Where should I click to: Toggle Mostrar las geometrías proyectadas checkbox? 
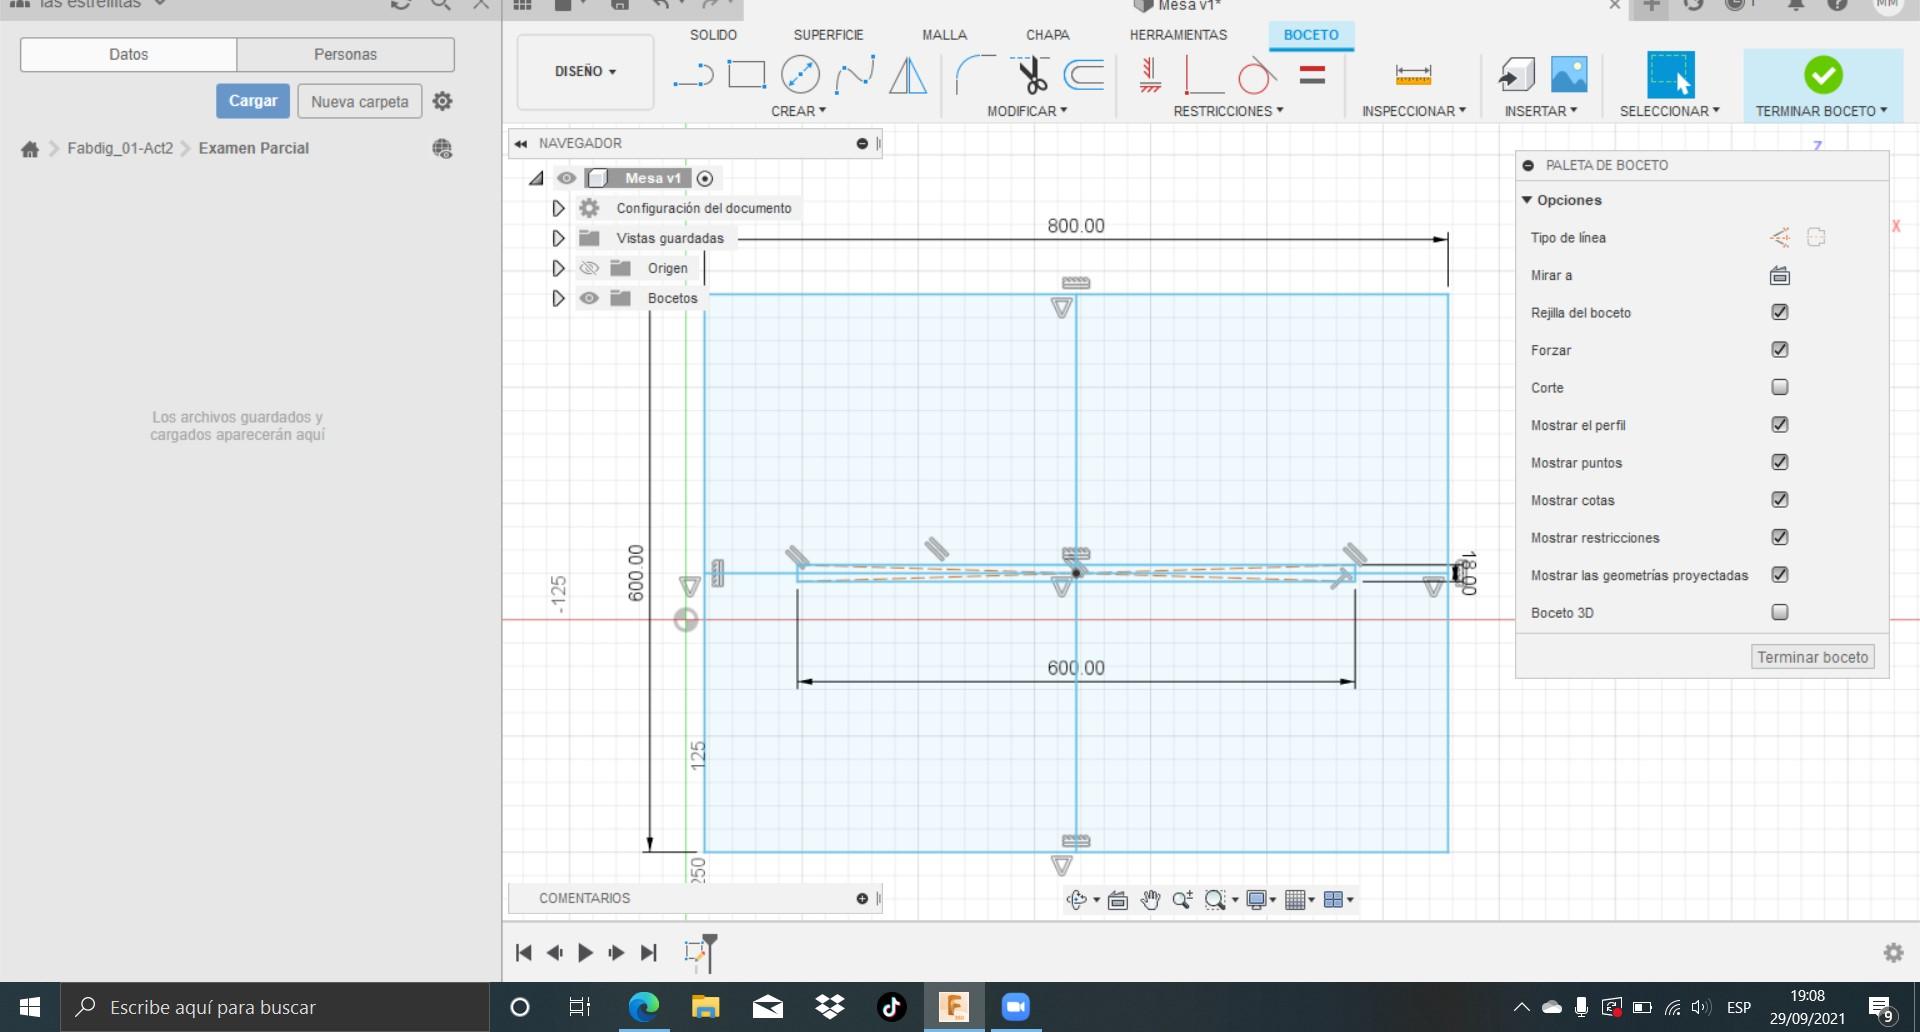pos(1780,574)
